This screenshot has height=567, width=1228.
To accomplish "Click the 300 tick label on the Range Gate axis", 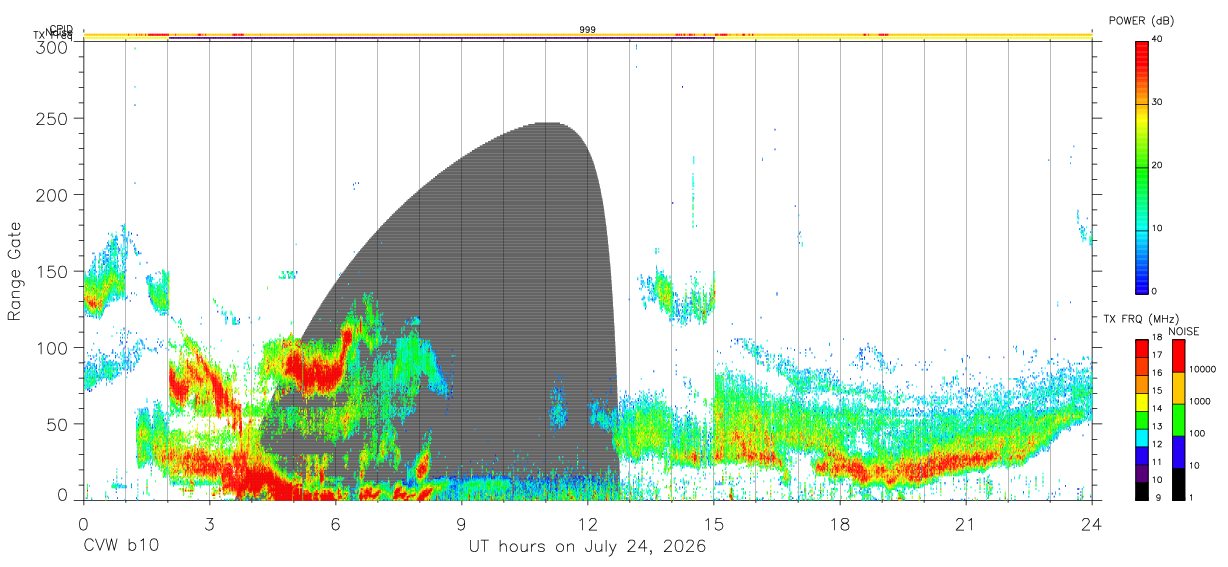I will click(x=52, y=47).
